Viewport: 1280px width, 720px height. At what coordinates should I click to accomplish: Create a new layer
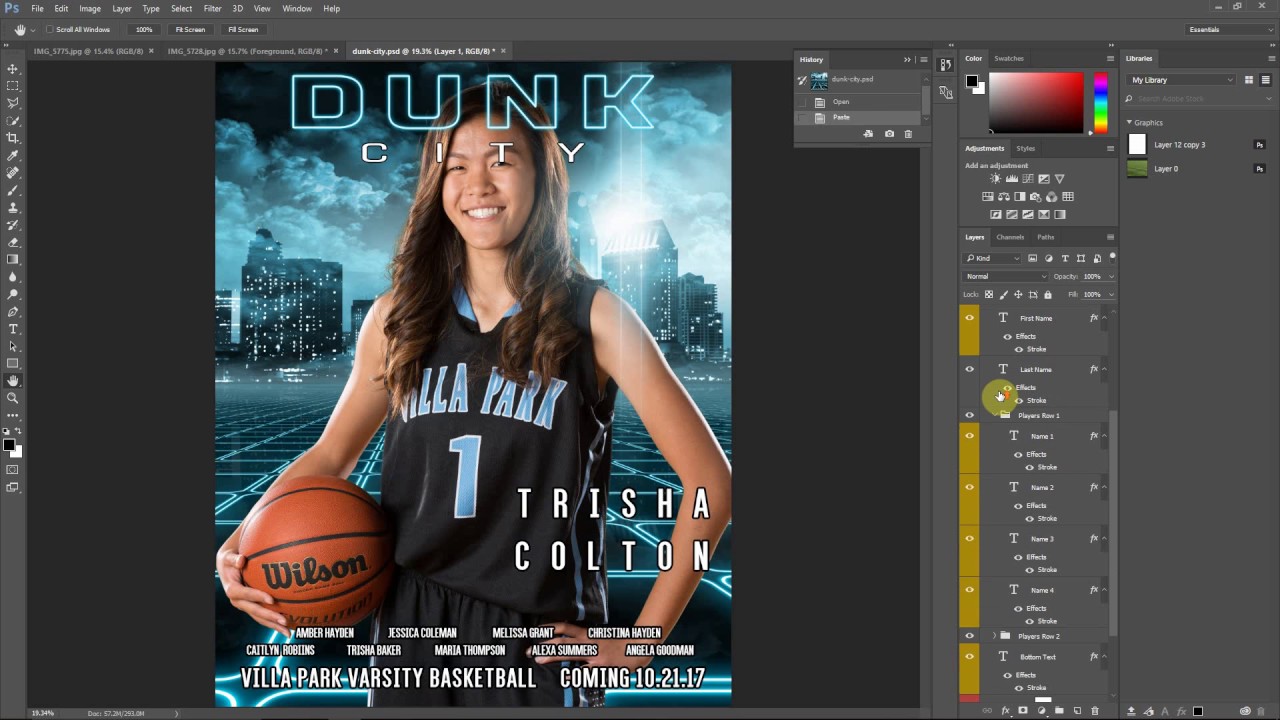[x=1077, y=711]
